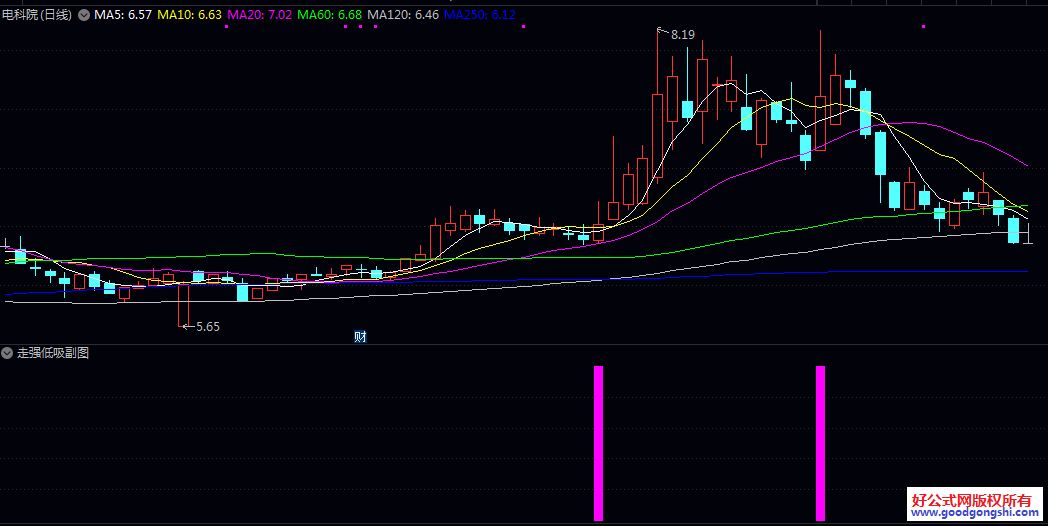The width and height of the screenshot is (1048, 526).
Task: Click the 走强低吸副图 sub-chart title
Action: (53, 353)
